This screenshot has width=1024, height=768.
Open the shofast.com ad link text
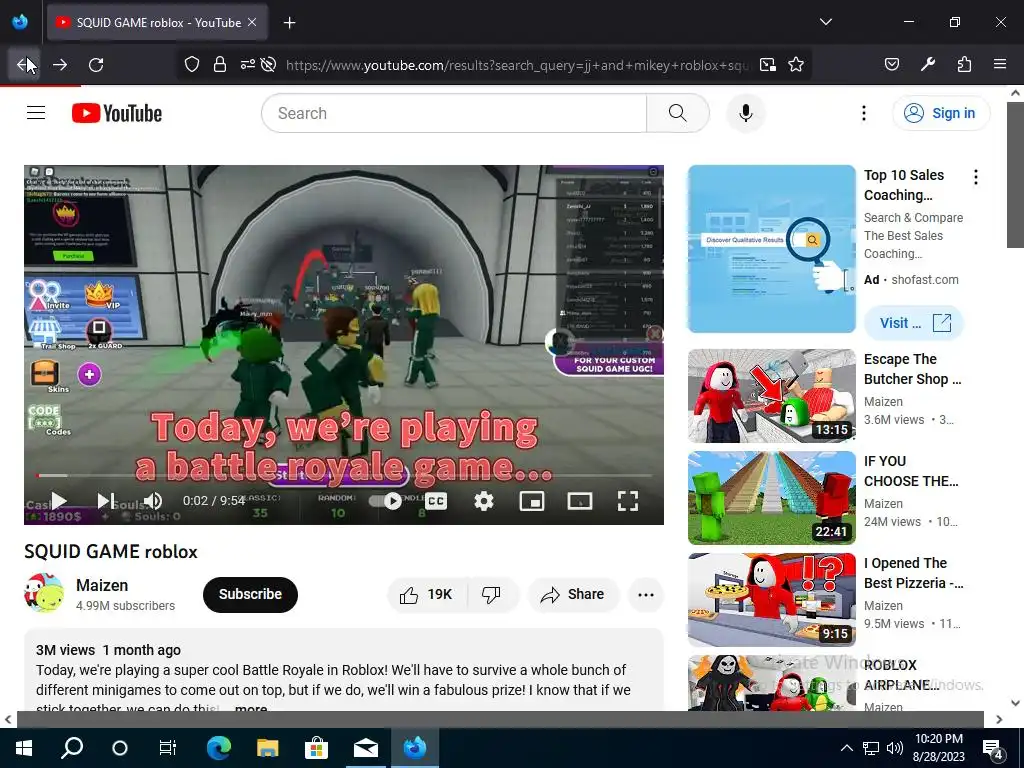925,280
